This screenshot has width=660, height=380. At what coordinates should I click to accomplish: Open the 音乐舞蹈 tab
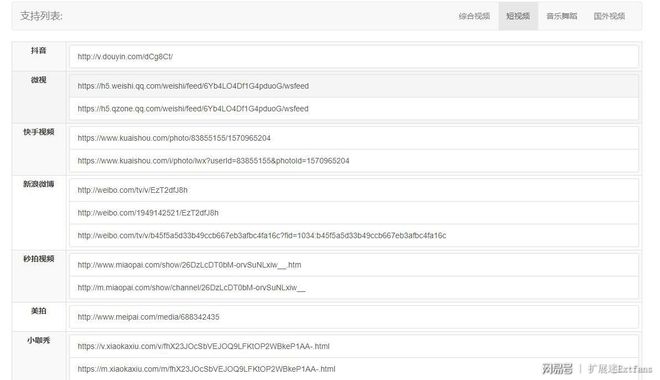562,16
